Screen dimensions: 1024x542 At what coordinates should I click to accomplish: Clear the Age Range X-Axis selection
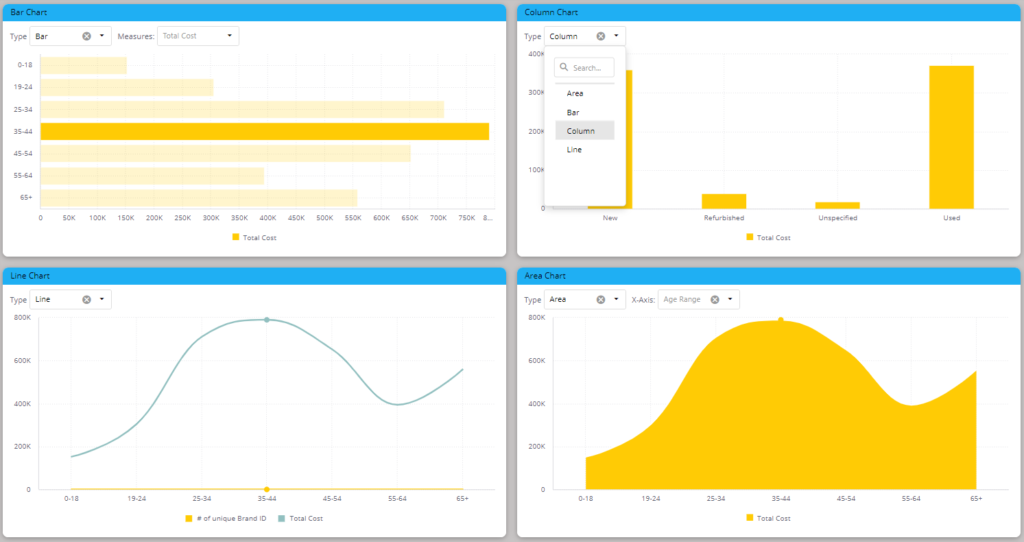[714, 299]
